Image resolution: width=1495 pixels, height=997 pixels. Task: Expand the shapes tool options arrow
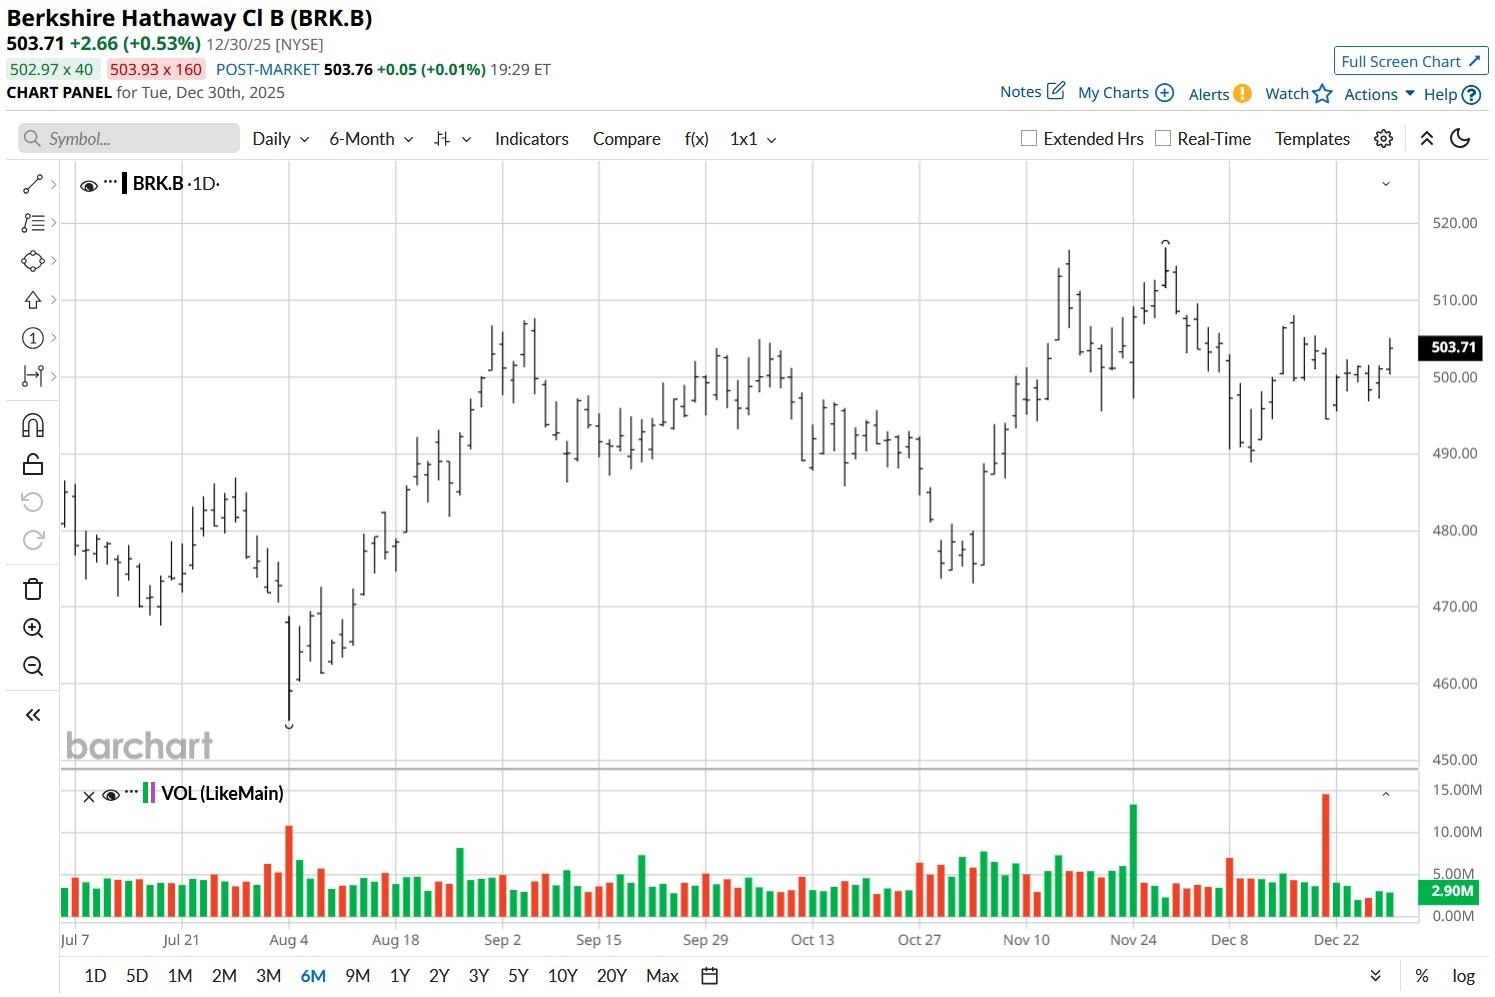[x=53, y=261]
